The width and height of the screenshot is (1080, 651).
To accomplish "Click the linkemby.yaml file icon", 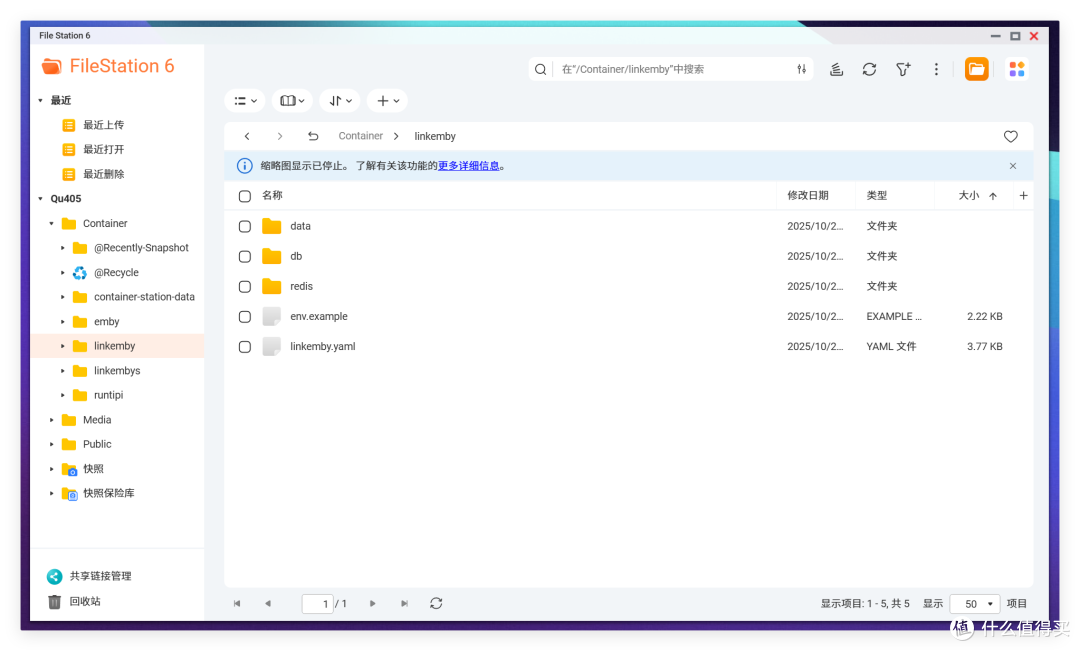I will (x=271, y=347).
